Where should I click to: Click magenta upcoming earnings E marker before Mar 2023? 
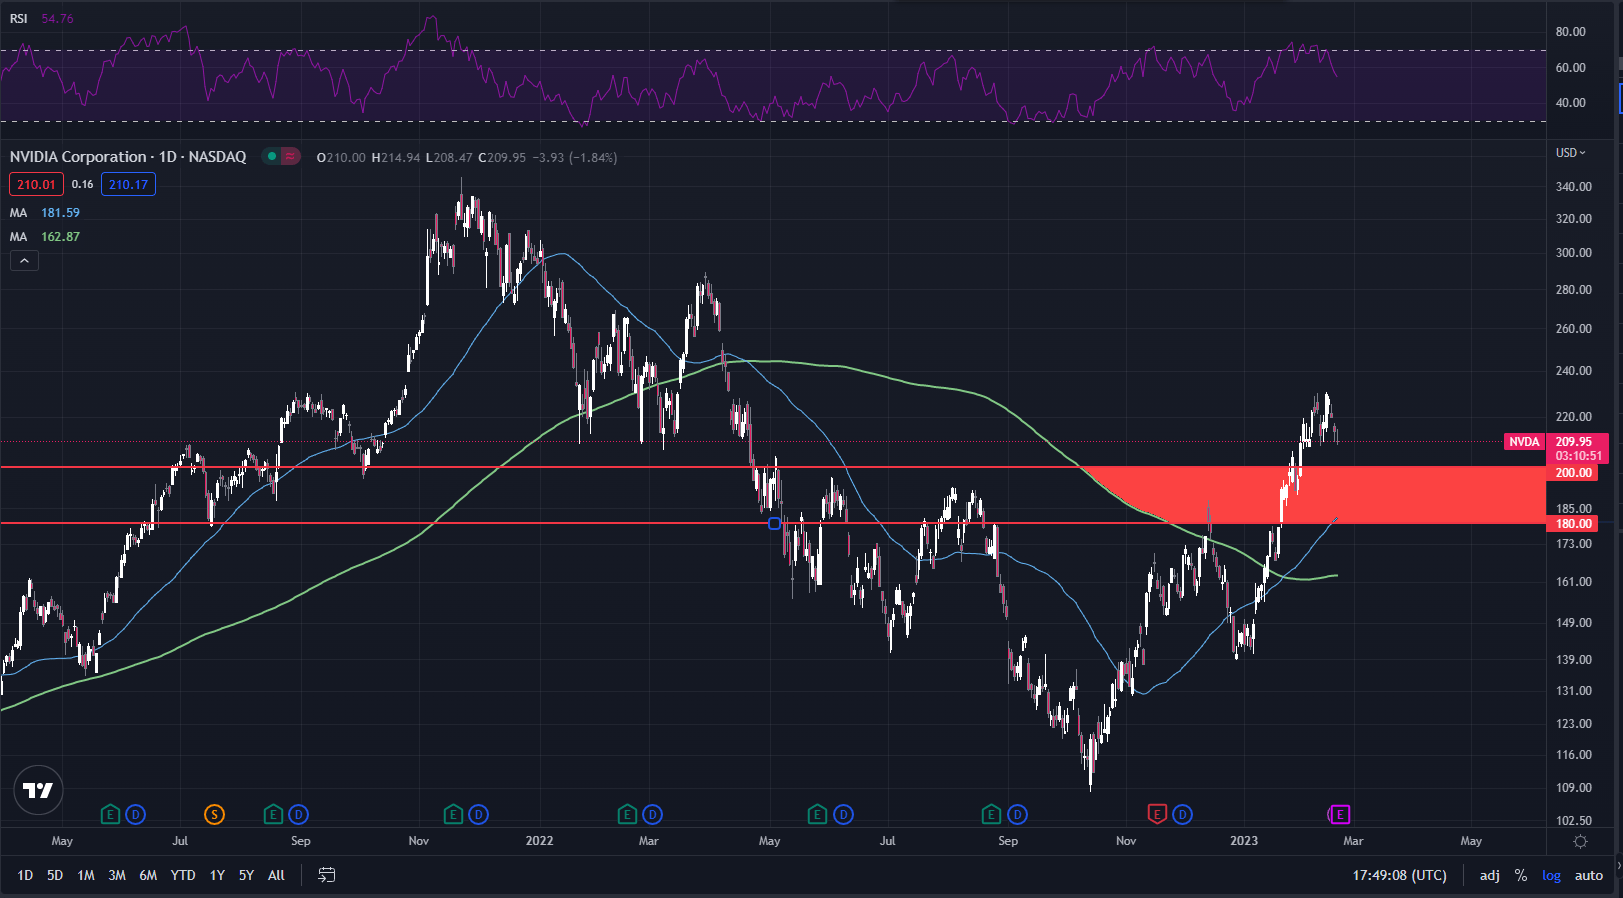(x=1339, y=815)
